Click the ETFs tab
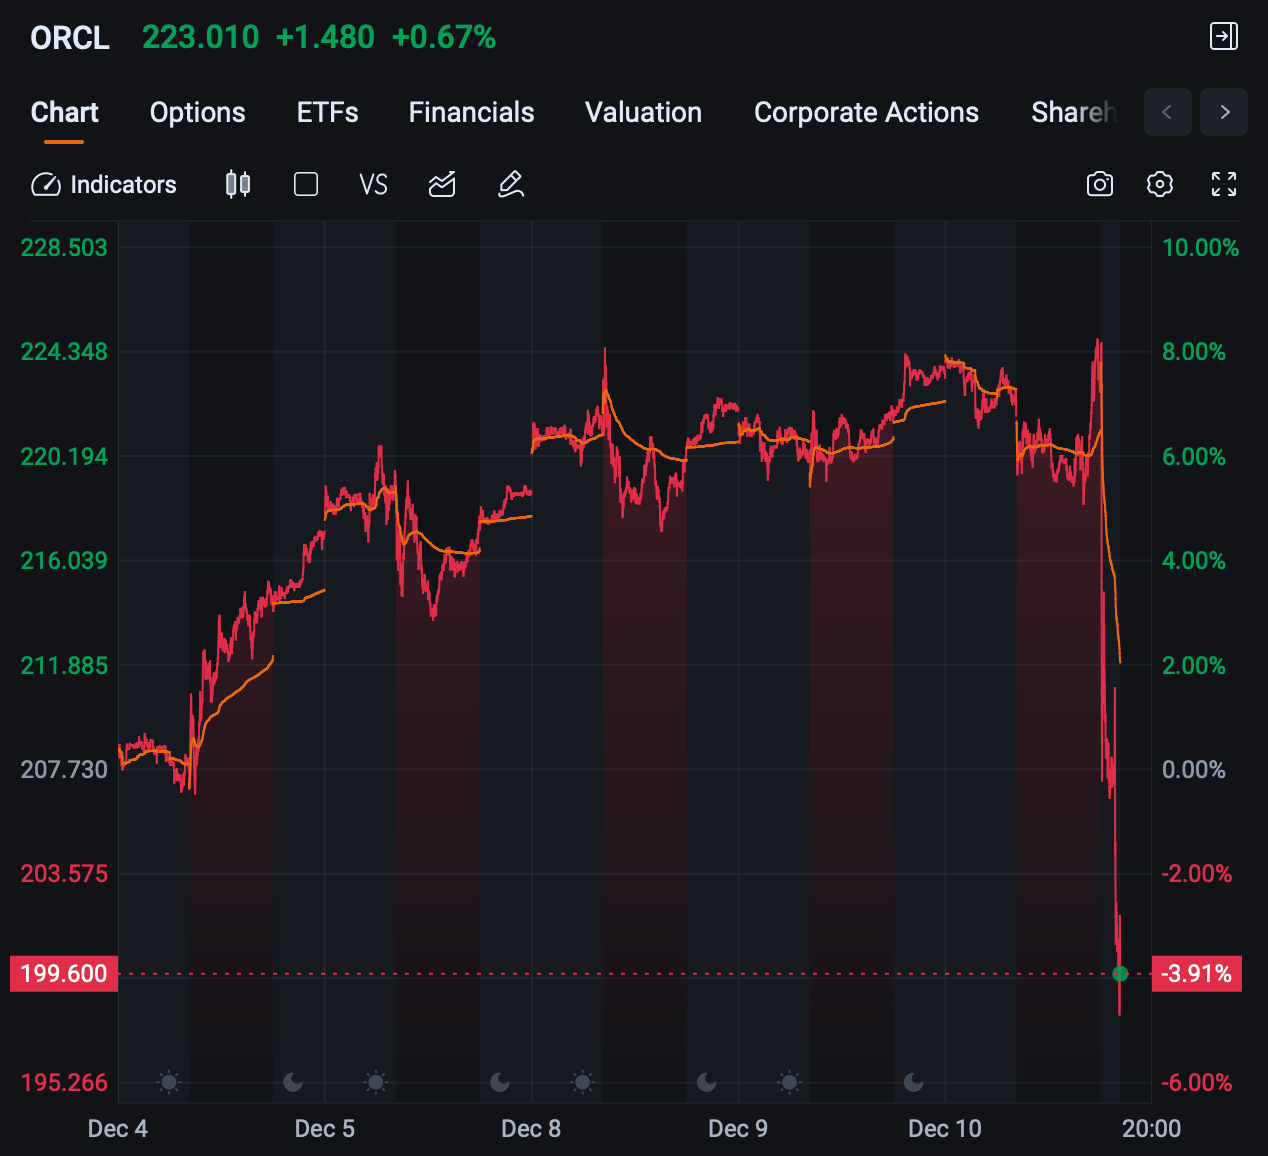Image resolution: width=1268 pixels, height=1156 pixels. pyautogui.click(x=328, y=112)
